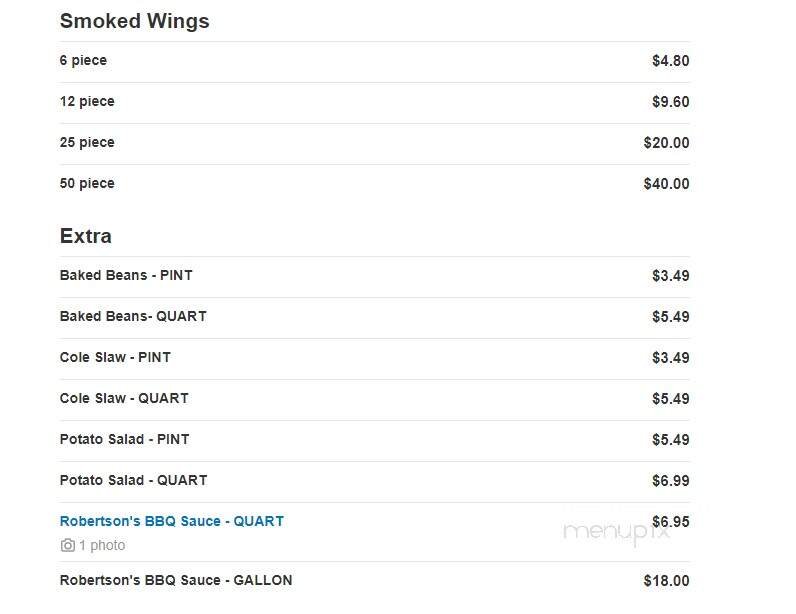Click the 25 piece wings row

point(87,143)
